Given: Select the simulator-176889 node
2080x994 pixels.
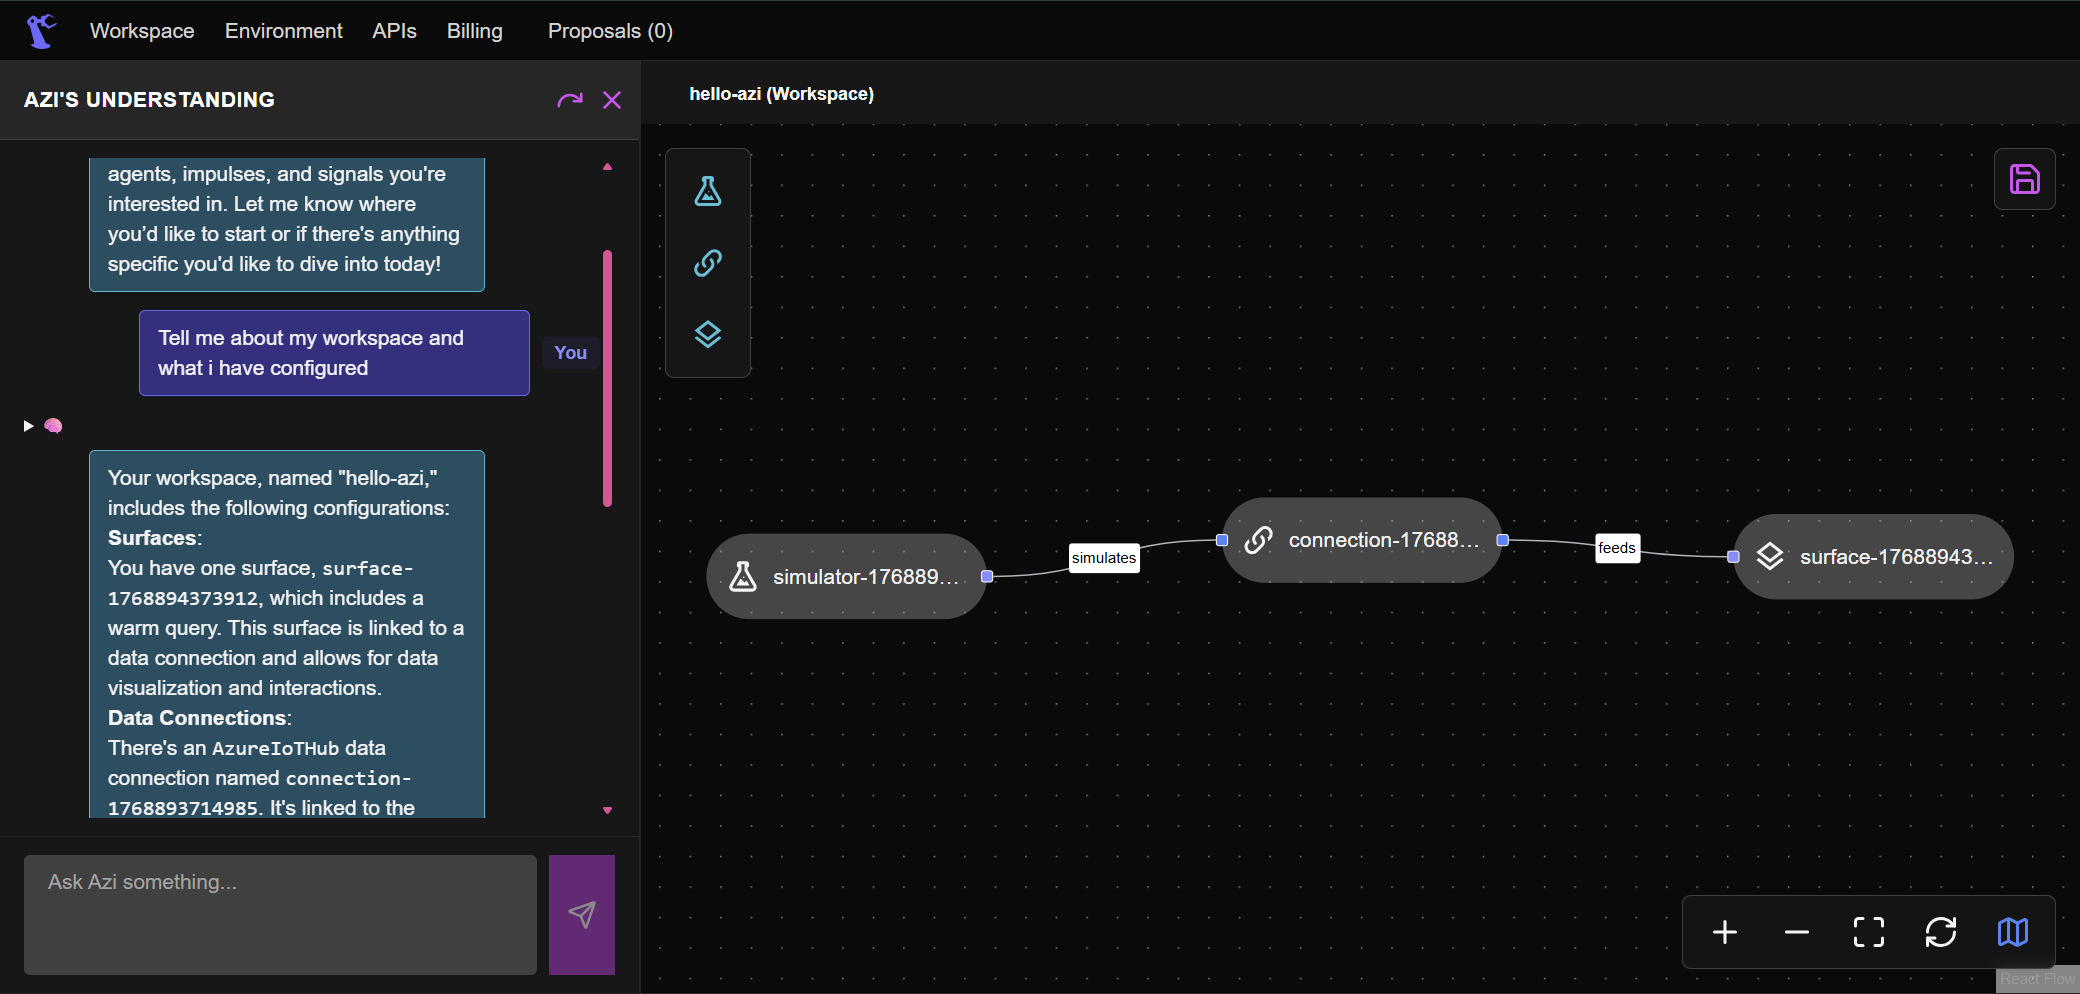Looking at the screenshot, I should (x=846, y=576).
